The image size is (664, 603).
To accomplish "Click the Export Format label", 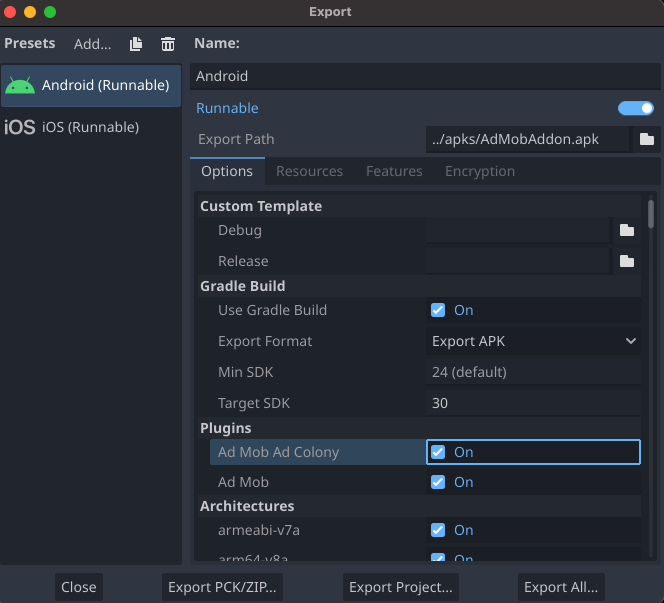I will pos(265,341).
